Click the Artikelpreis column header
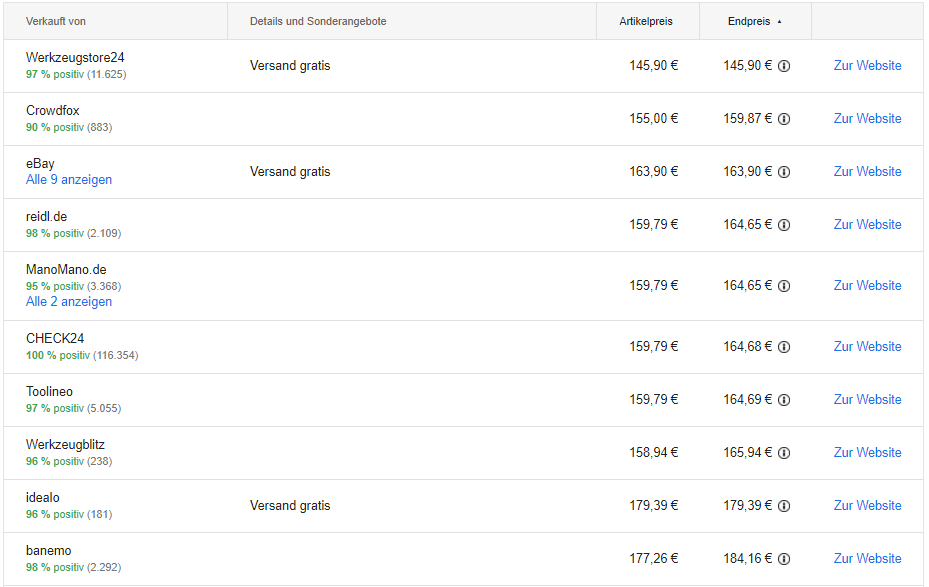 tap(646, 21)
